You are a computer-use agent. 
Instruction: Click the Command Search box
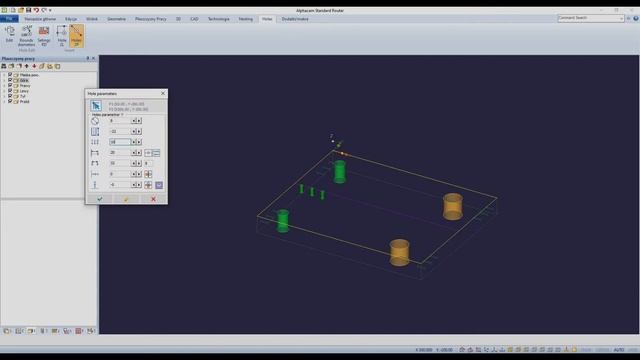[x=590, y=18]
